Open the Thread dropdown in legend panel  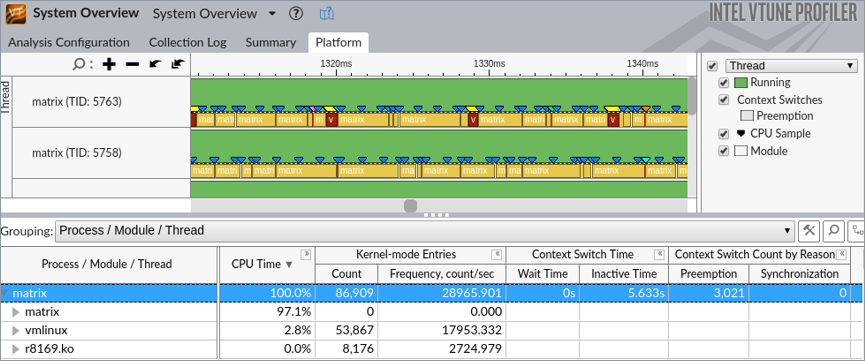(791, 66)
